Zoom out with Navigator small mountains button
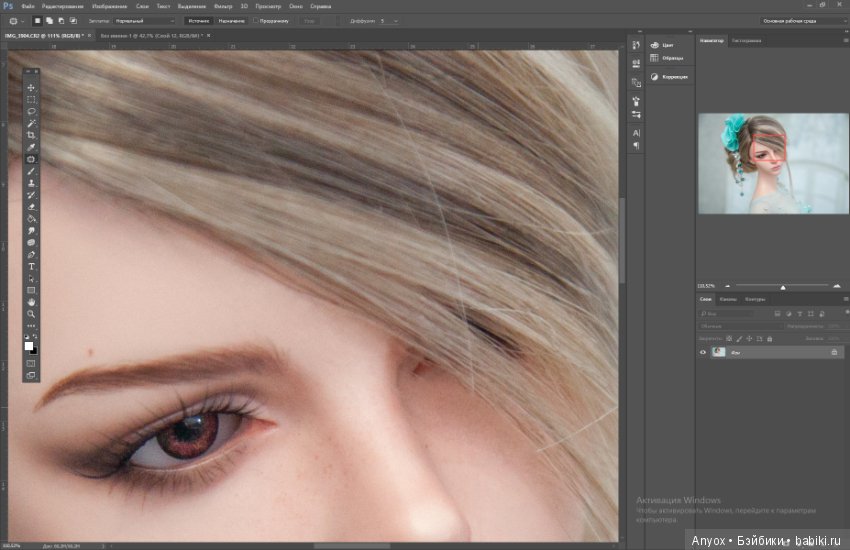 tap(727, 286)
